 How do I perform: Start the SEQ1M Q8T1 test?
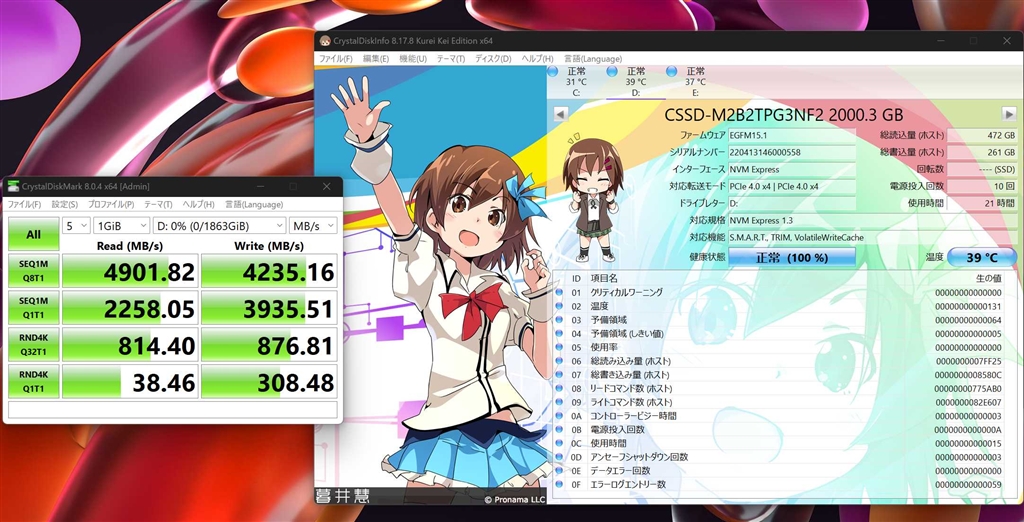pos(33,271)
